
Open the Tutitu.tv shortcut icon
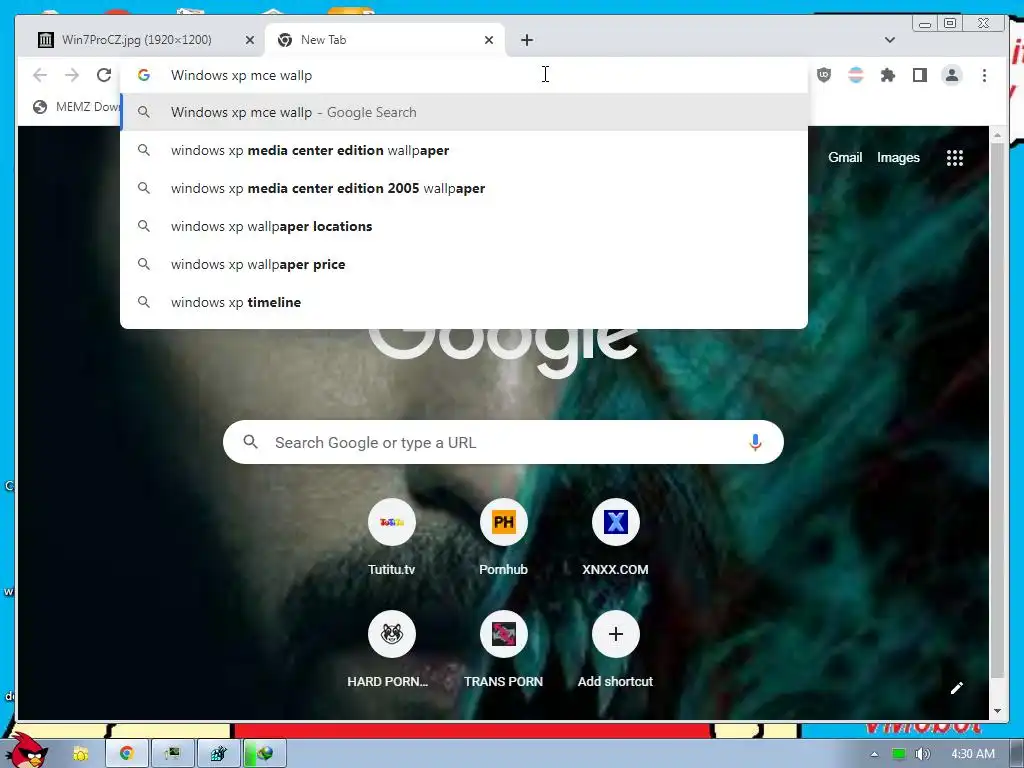pos(391,522)
